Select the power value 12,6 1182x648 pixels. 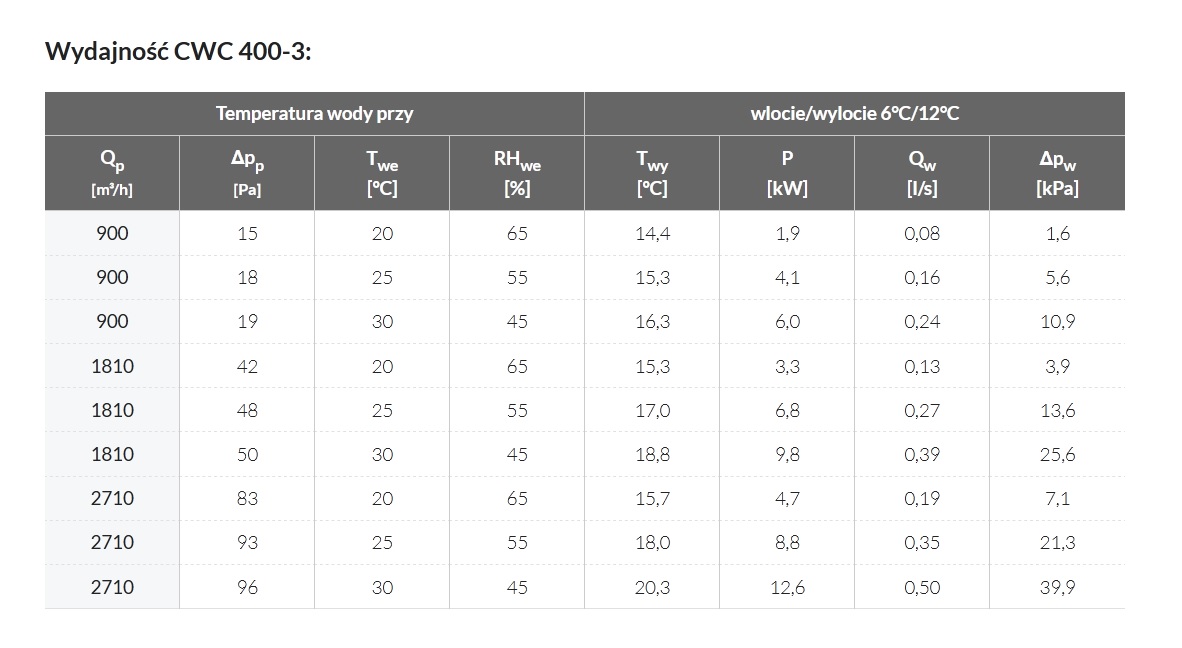(787, 587)
